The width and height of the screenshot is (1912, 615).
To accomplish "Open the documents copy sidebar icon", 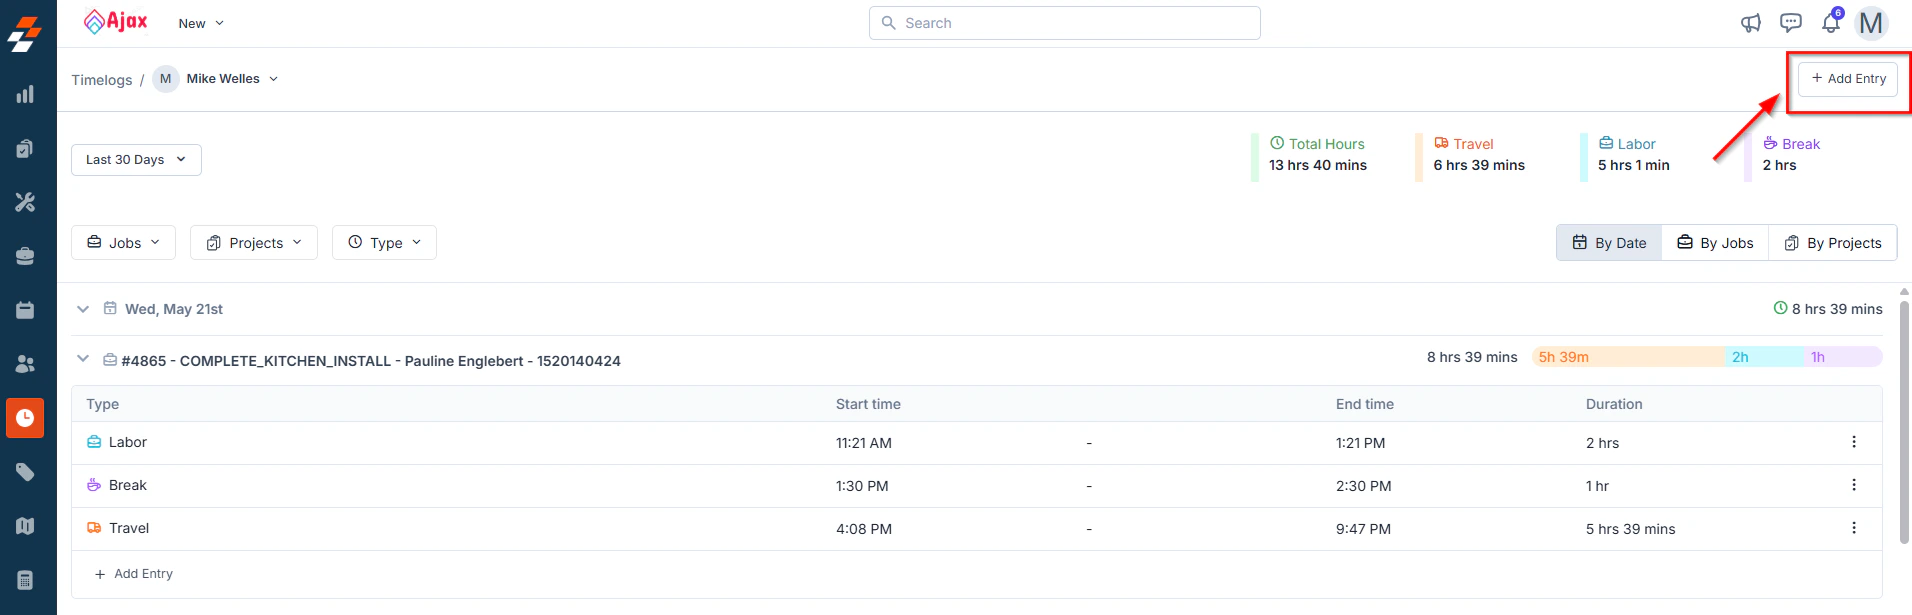I will pos(25,149).
